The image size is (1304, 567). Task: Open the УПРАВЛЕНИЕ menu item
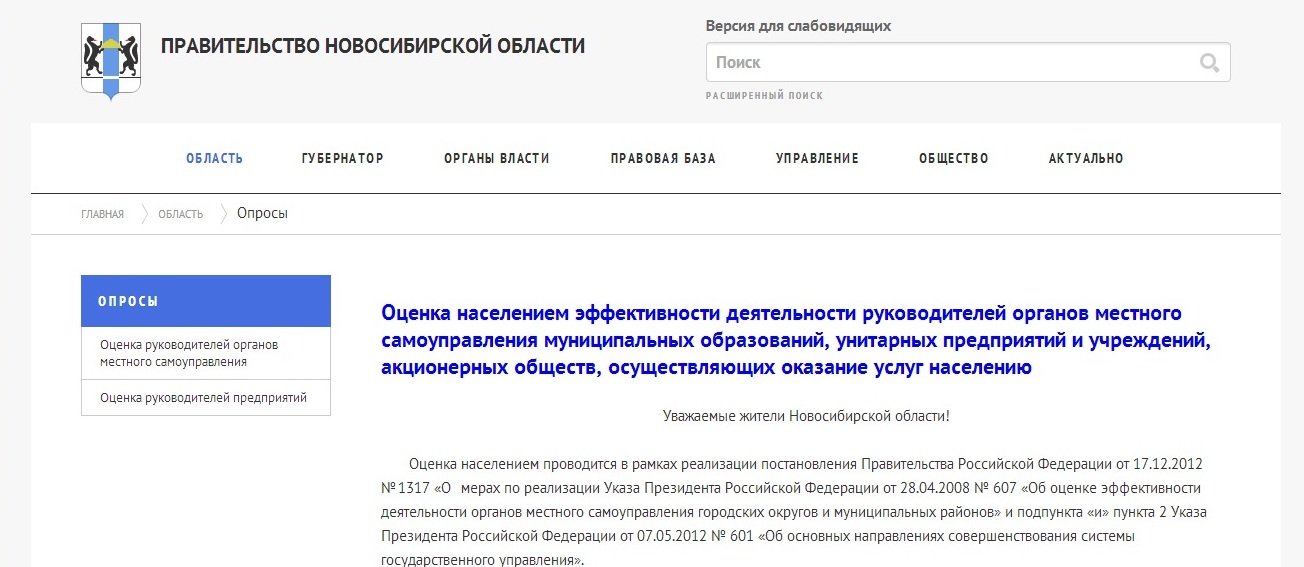pos(817,158)
